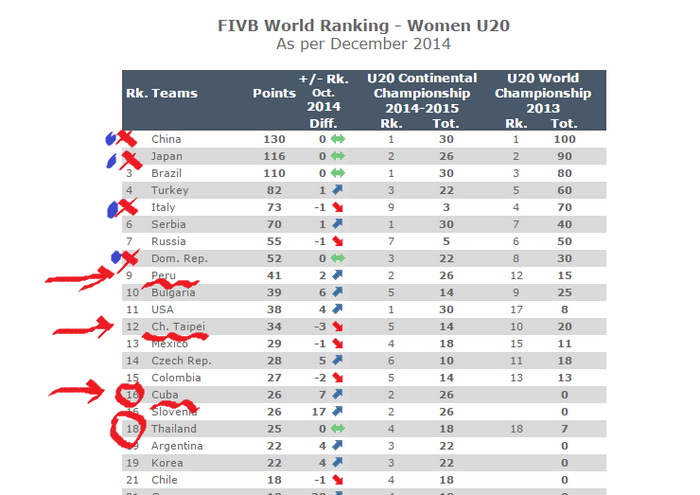Click the blue up arrow in Bulgaria row
The height and width of the screenshot is (495, 700).
pos(338,292)
